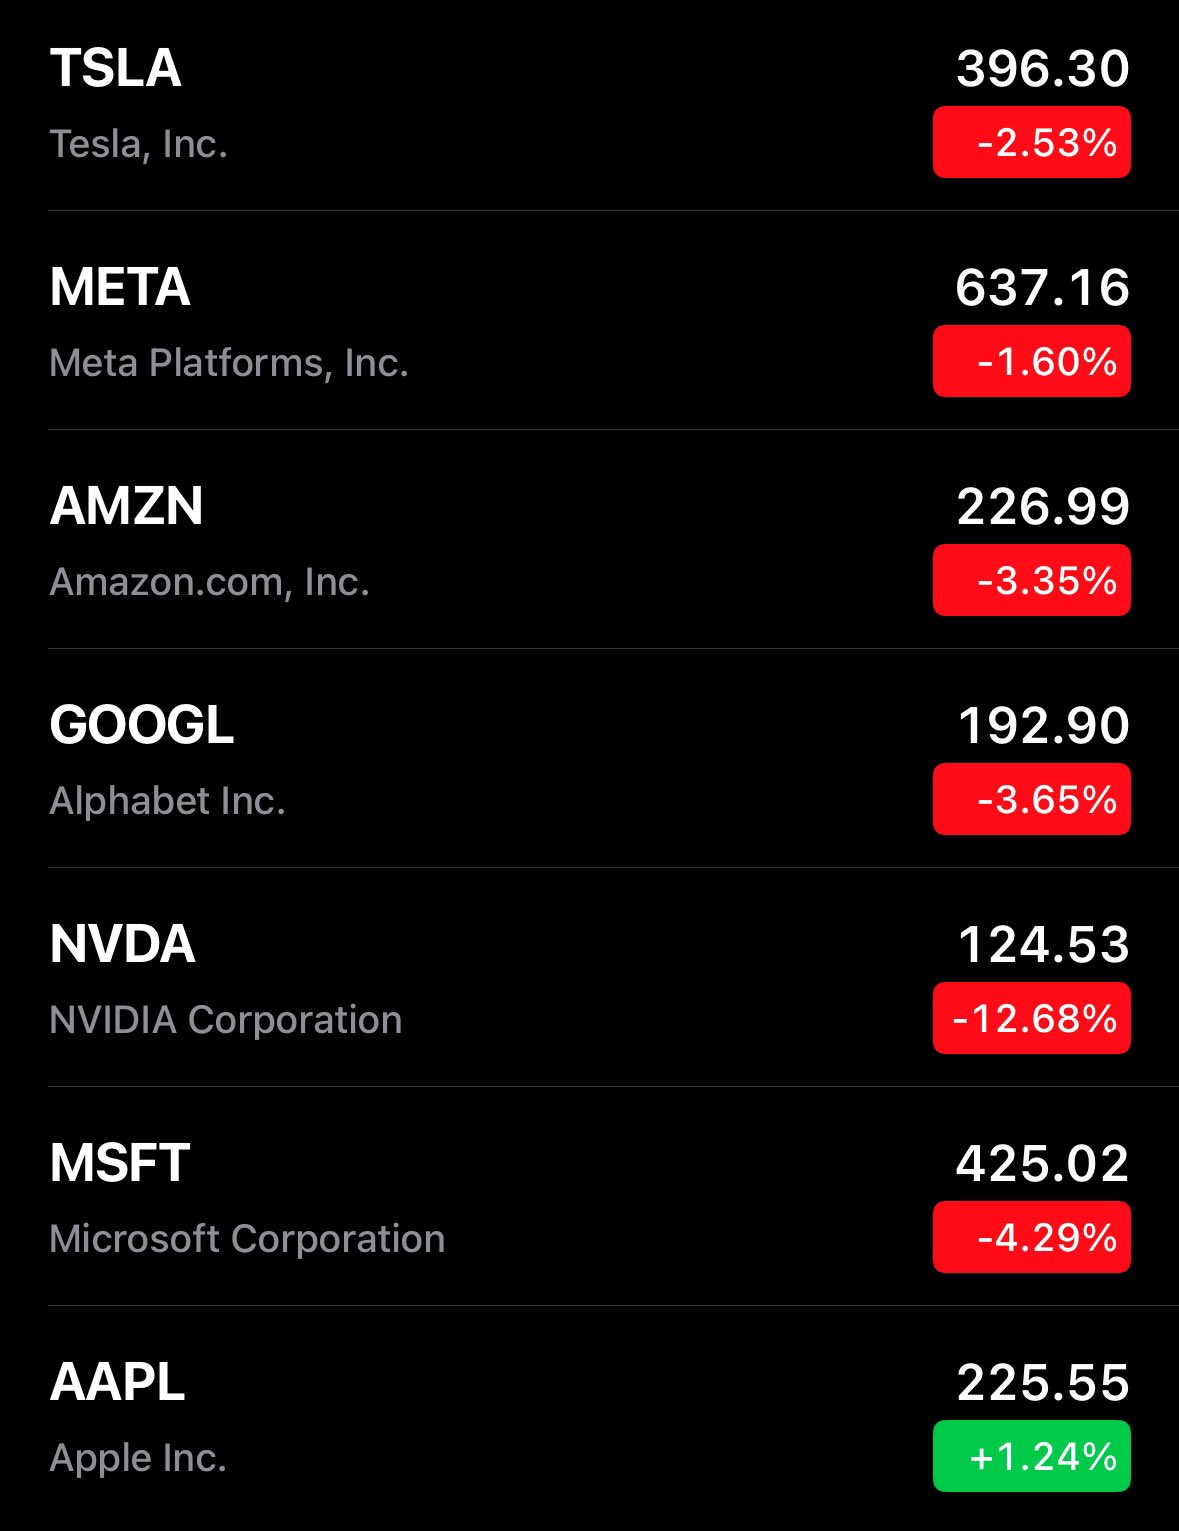Image resolution: width=1179 pixels, height=1531 pixels.
Task: Select the GOOGL ticker symbol
Action: tap(141, 725)
